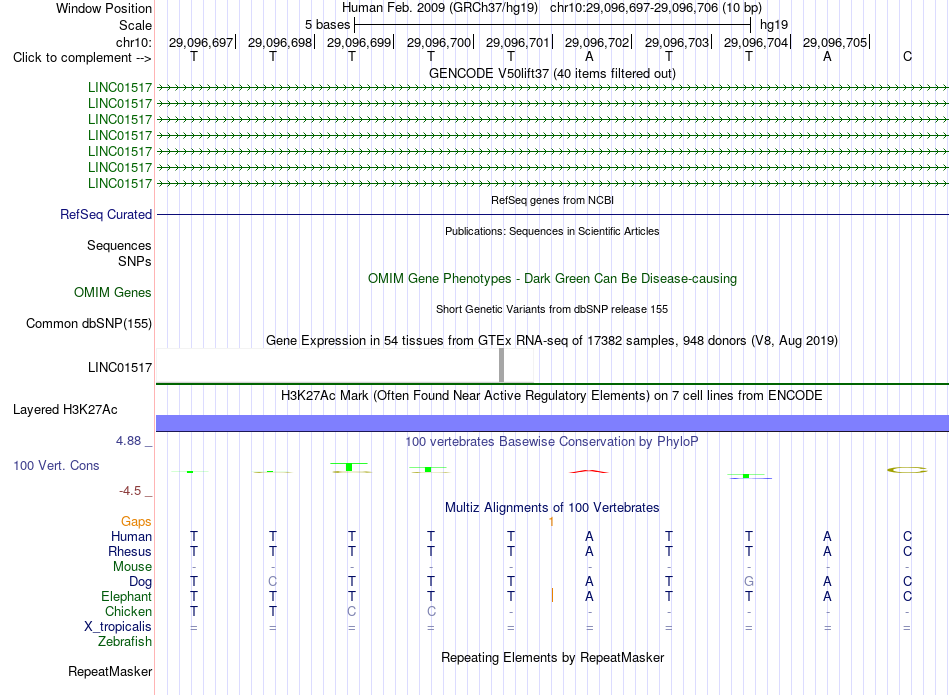Select the Rhesus alignment row label
Image resolution: width=950 pixels, height=695 pixels.
click(x=130, y=551)
